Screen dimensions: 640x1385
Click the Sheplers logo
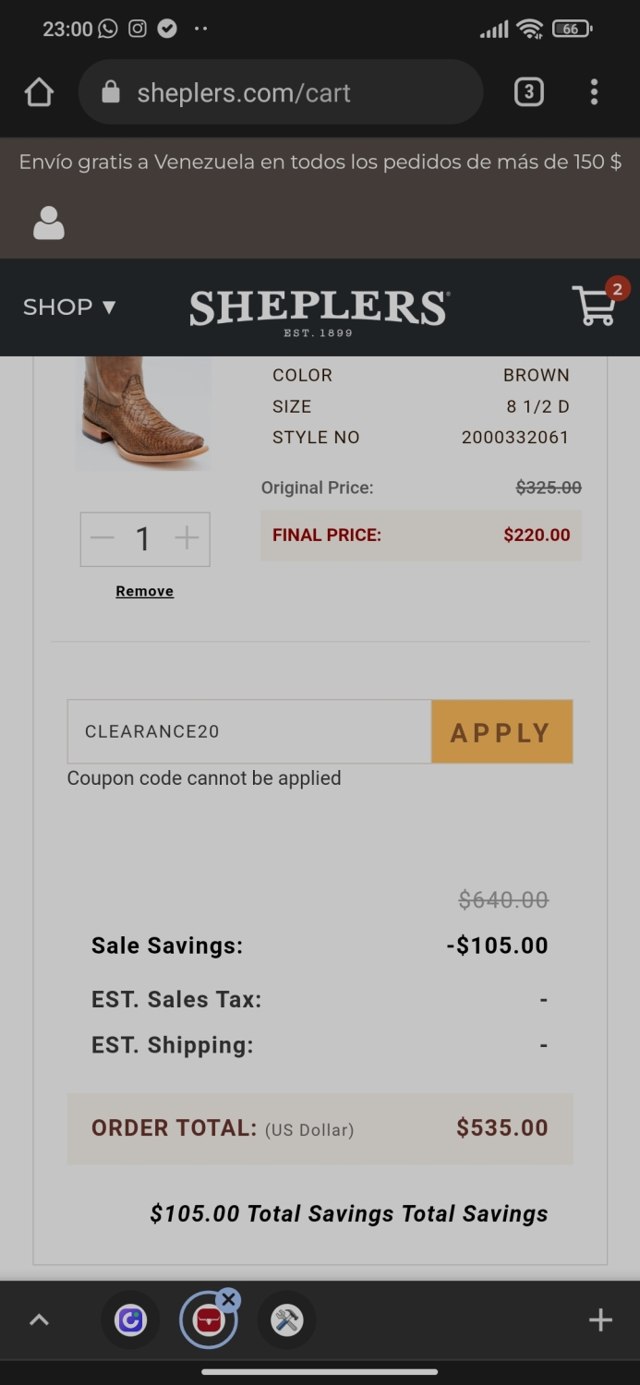pos(319,308)
